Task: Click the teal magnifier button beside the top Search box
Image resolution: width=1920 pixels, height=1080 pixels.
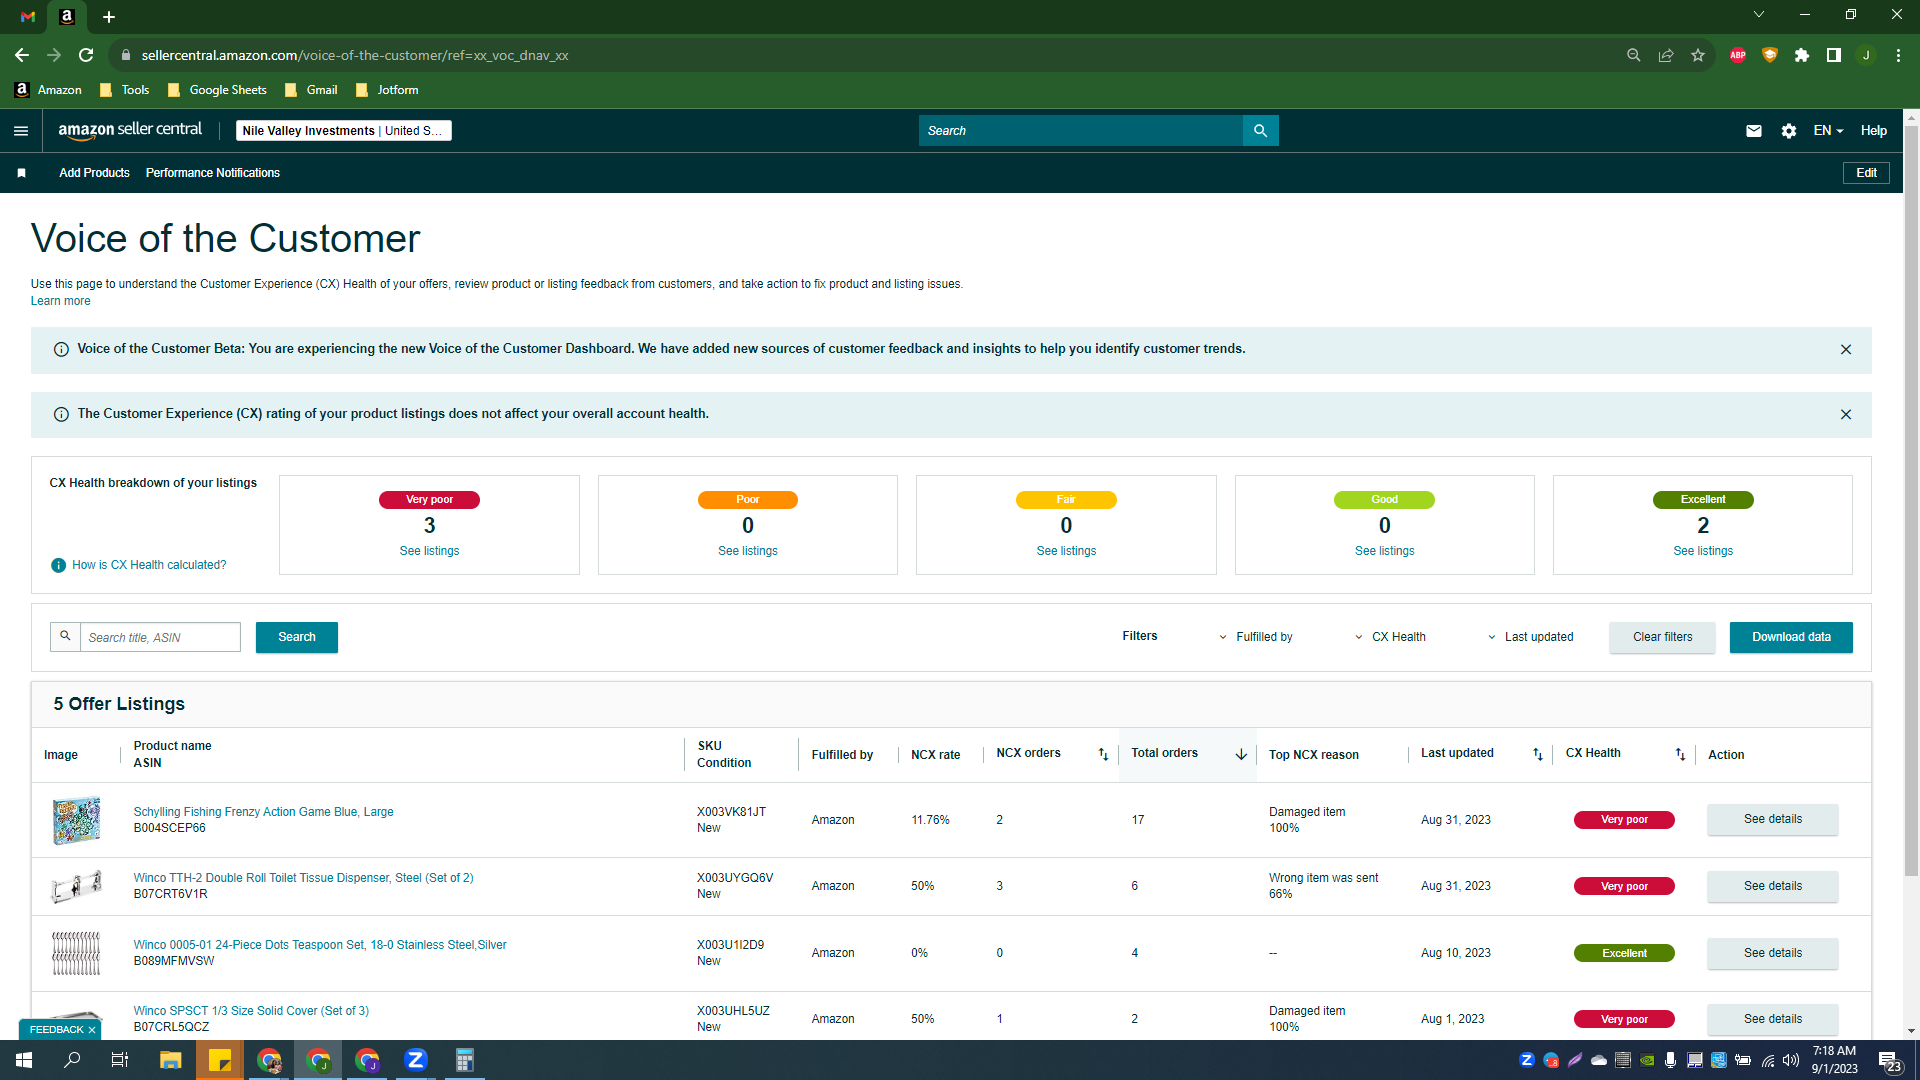Action: coord(1260,131)
